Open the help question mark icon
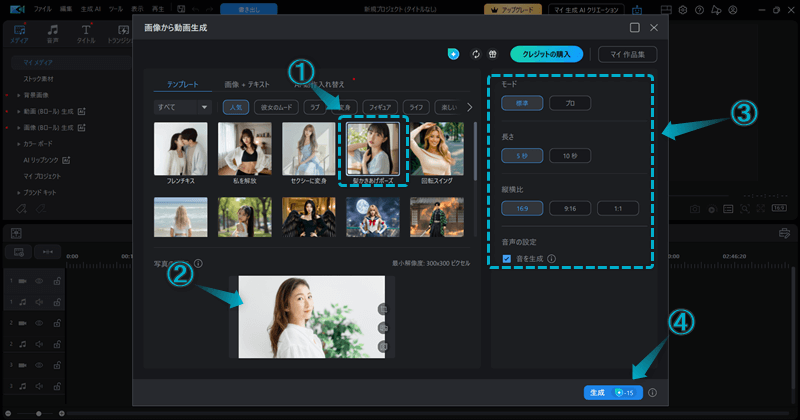This screenshot has width=800, height=420. pyautogui.click(x=699, y=10)
